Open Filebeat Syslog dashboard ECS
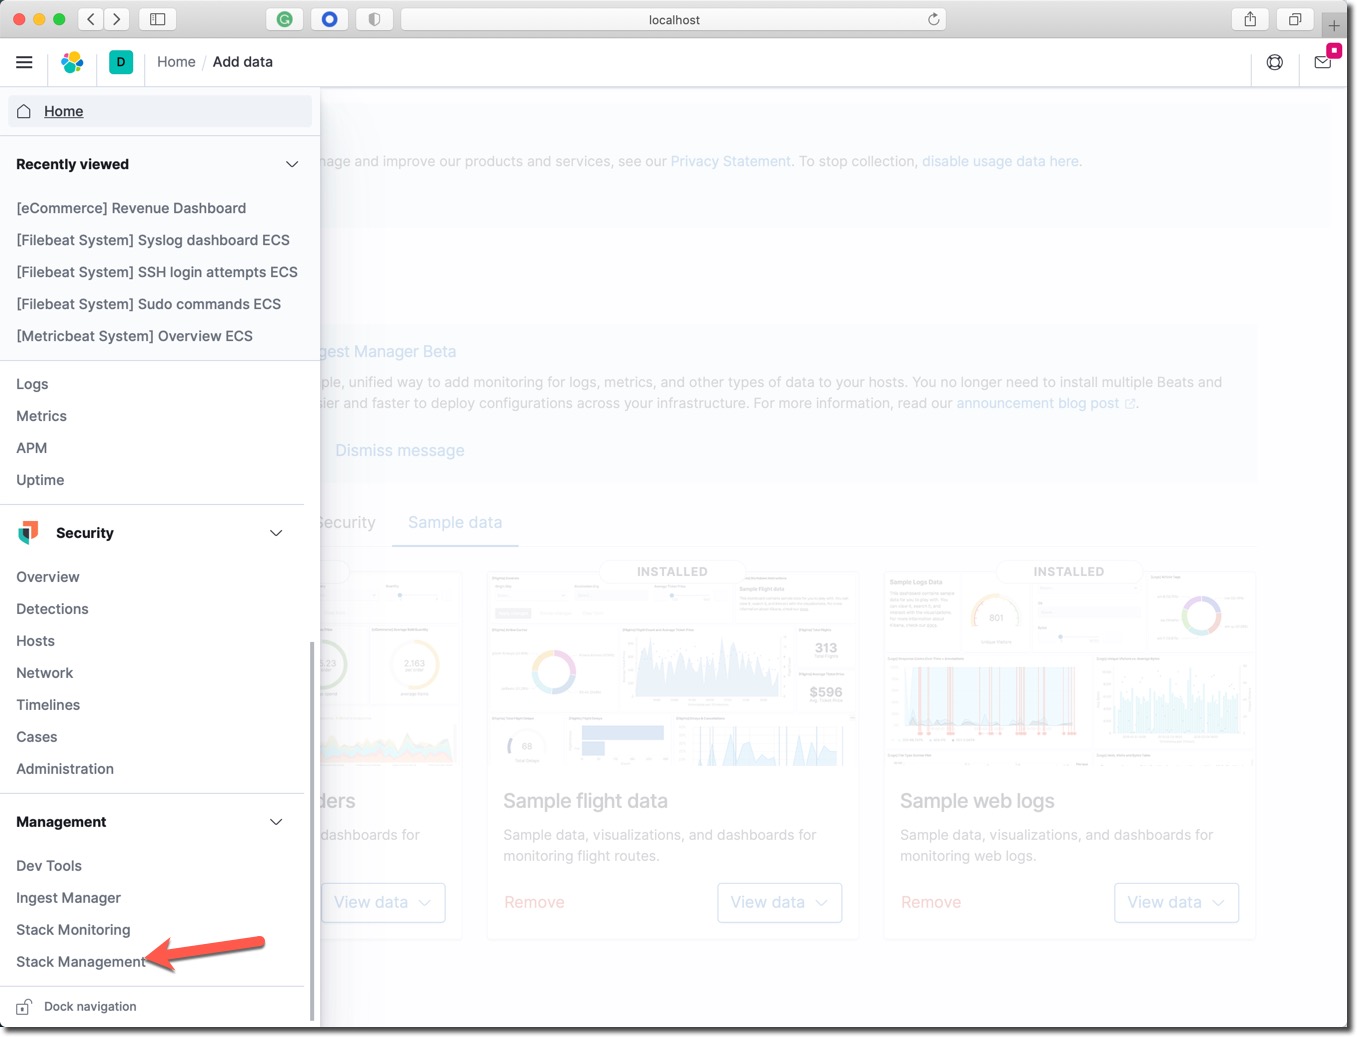1357x1037 pixels. coord(153,240)
